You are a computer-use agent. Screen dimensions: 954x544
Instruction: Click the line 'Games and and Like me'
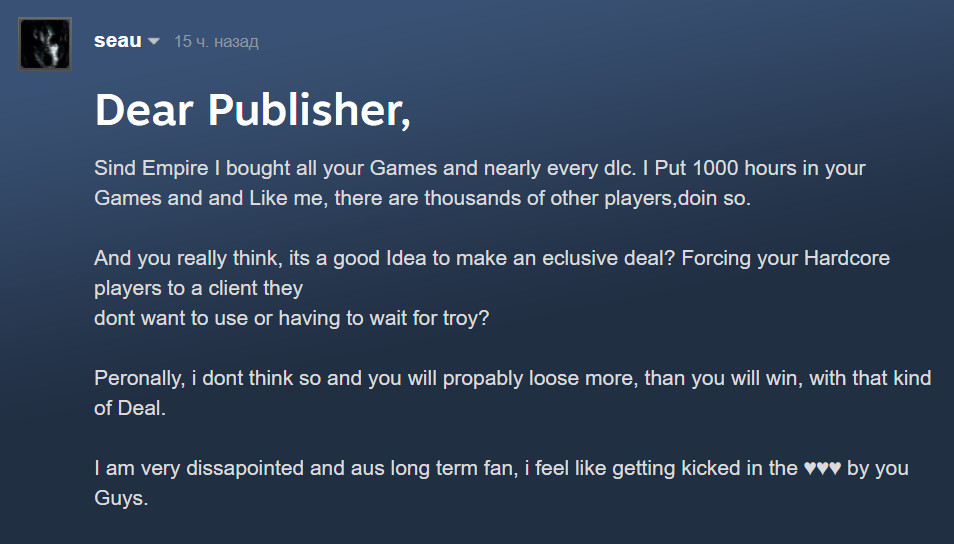click(422, 198)
